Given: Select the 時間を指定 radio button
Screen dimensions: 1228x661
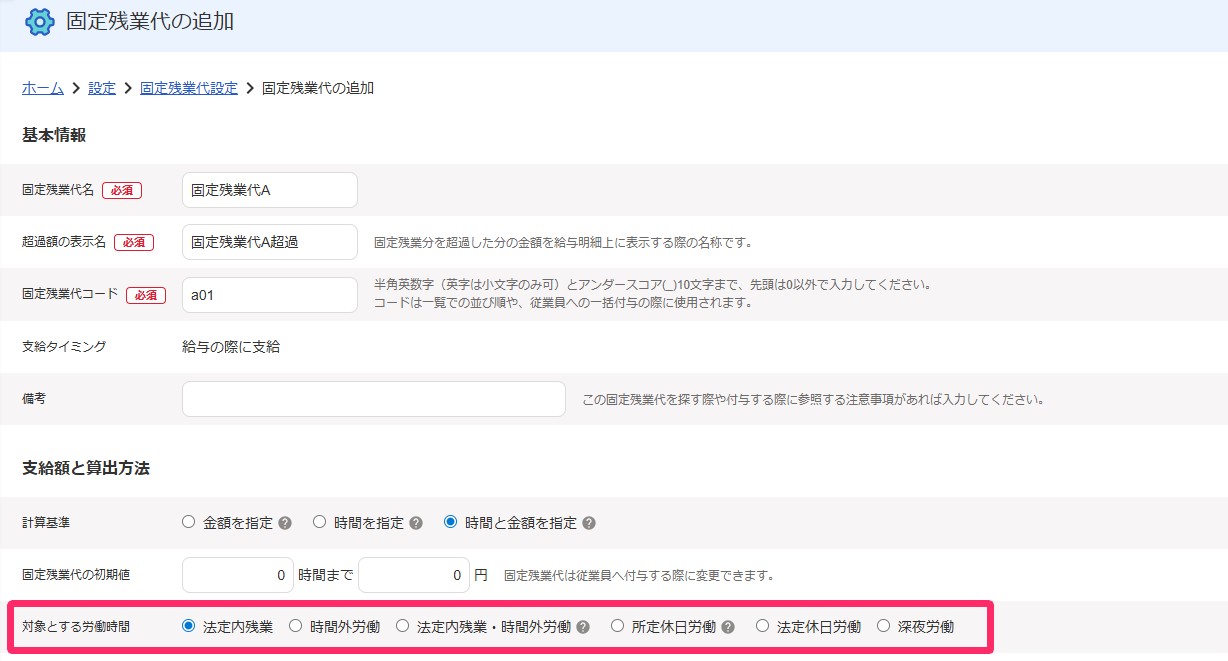Looking at the screenshot, I should click(320, 522).
